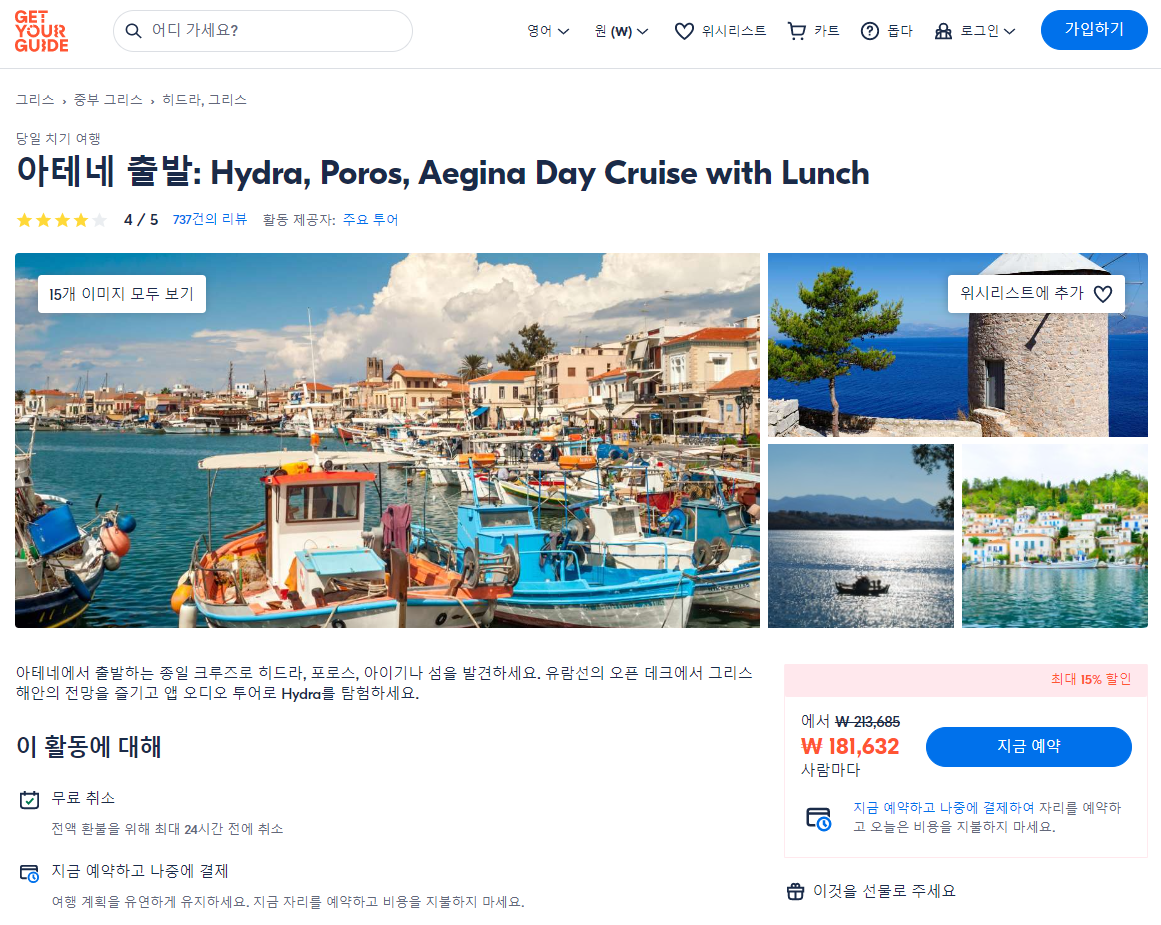Click the free cancellation calendar icon

30,800
